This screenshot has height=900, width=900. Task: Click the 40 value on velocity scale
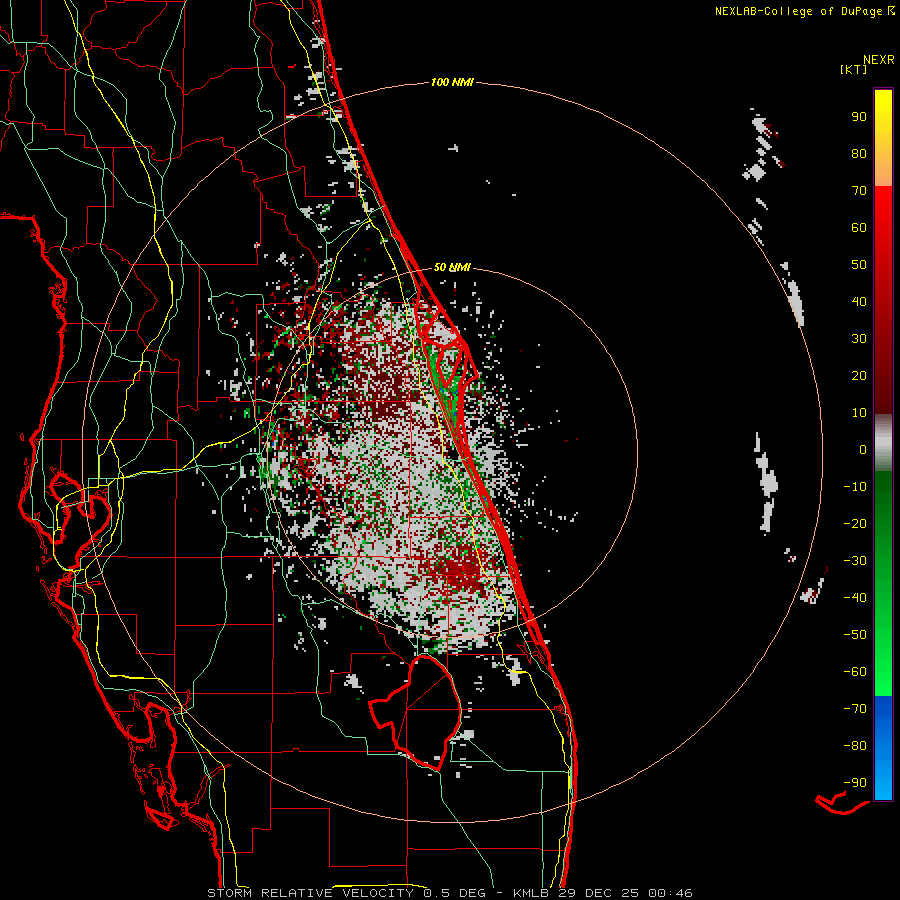[859, 302]
